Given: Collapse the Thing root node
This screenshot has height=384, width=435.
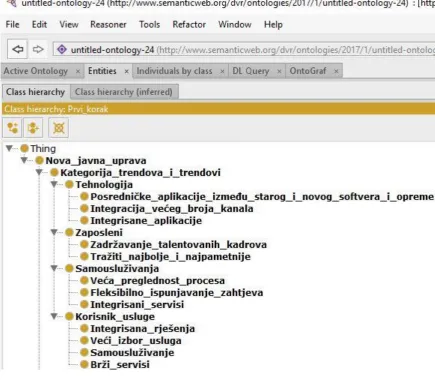Looking at the screenshot, I should point(9,148).
